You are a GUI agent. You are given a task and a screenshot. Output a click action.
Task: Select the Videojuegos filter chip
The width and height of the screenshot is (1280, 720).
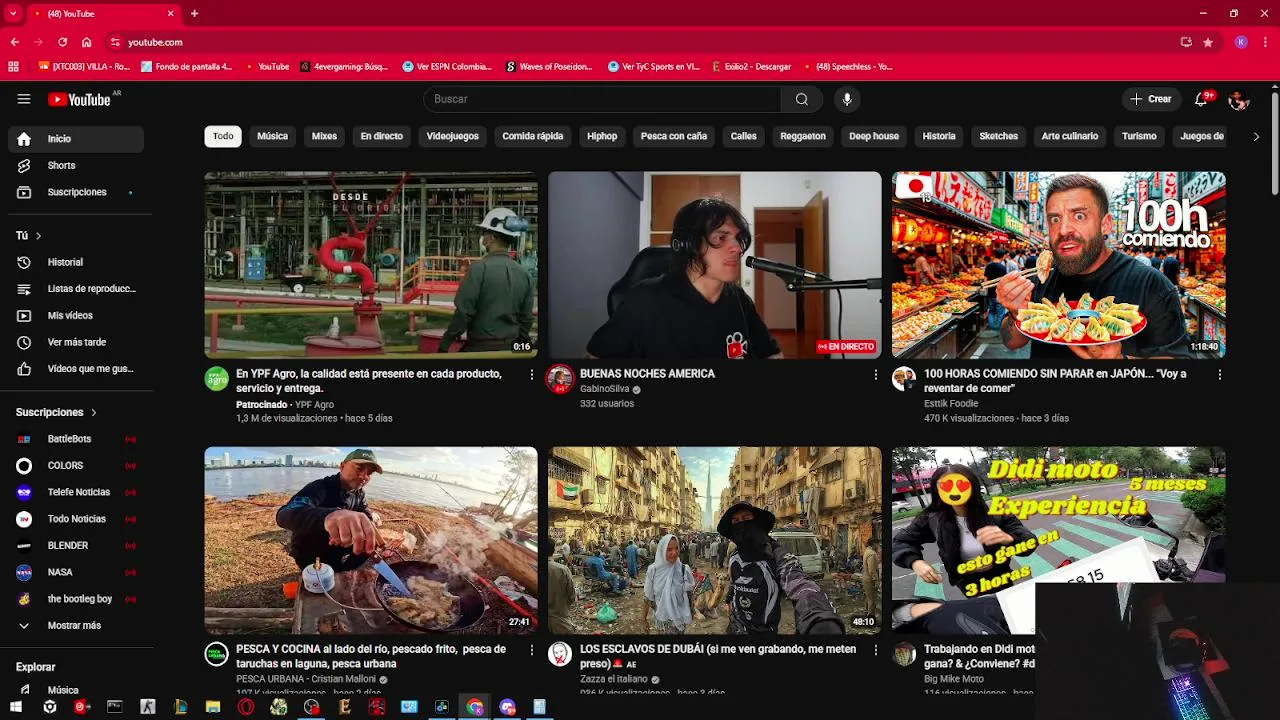click(452, 136)
